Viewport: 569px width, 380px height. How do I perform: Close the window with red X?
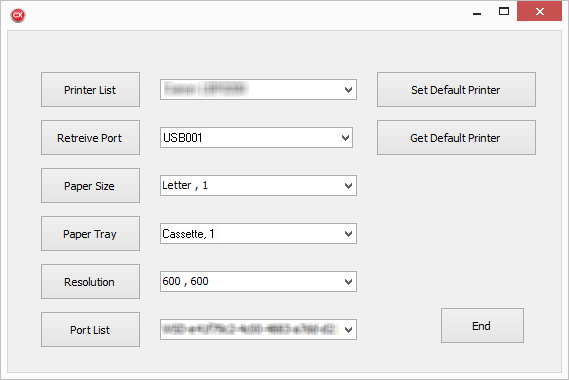click(x=539, y=11)
